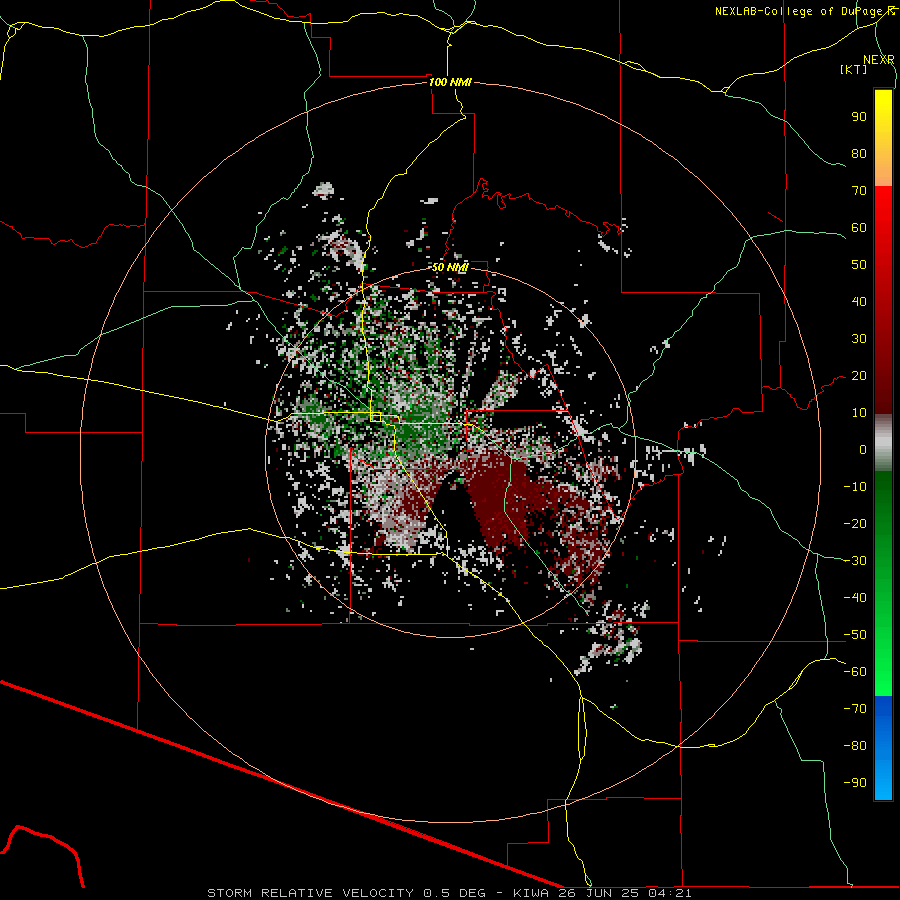Select the -90 value on velocity scale

click(855, 783)
